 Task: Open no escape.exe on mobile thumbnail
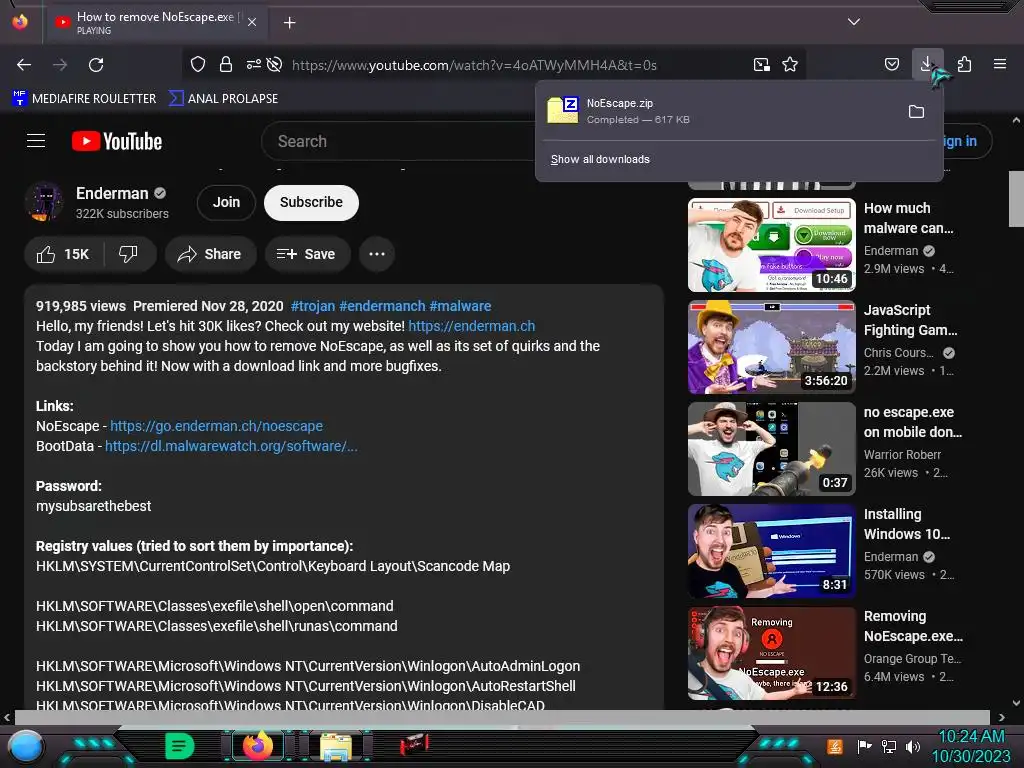[771, 449]
